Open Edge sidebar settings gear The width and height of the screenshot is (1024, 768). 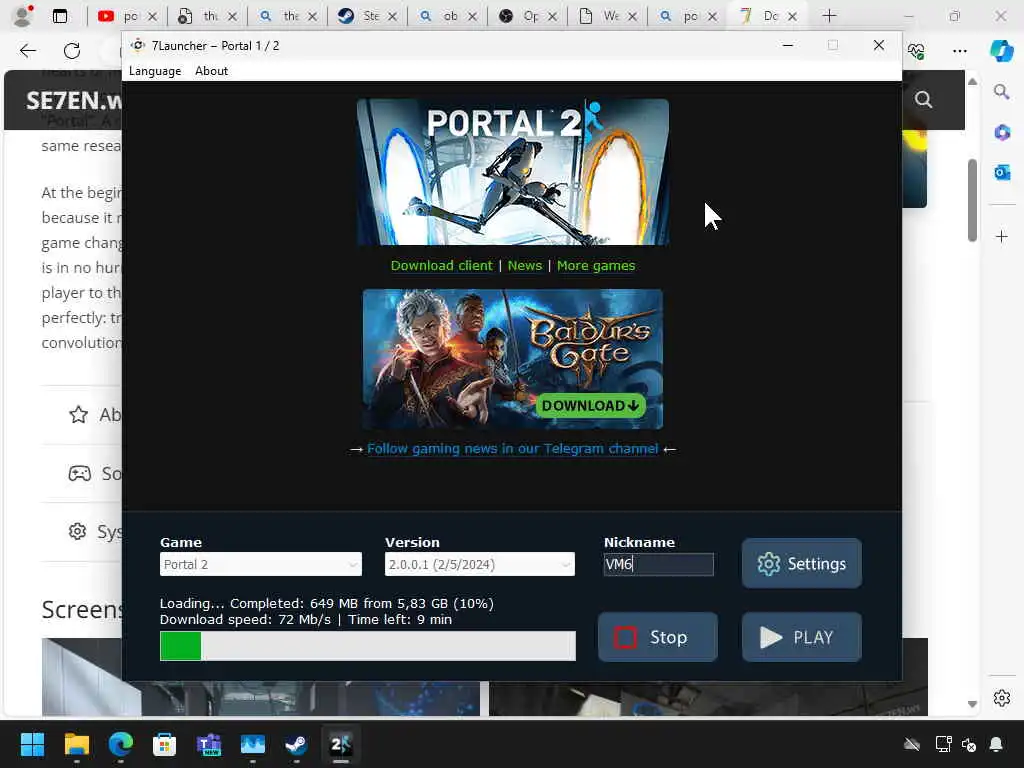pyautogui.click(x=1002, y=698)
